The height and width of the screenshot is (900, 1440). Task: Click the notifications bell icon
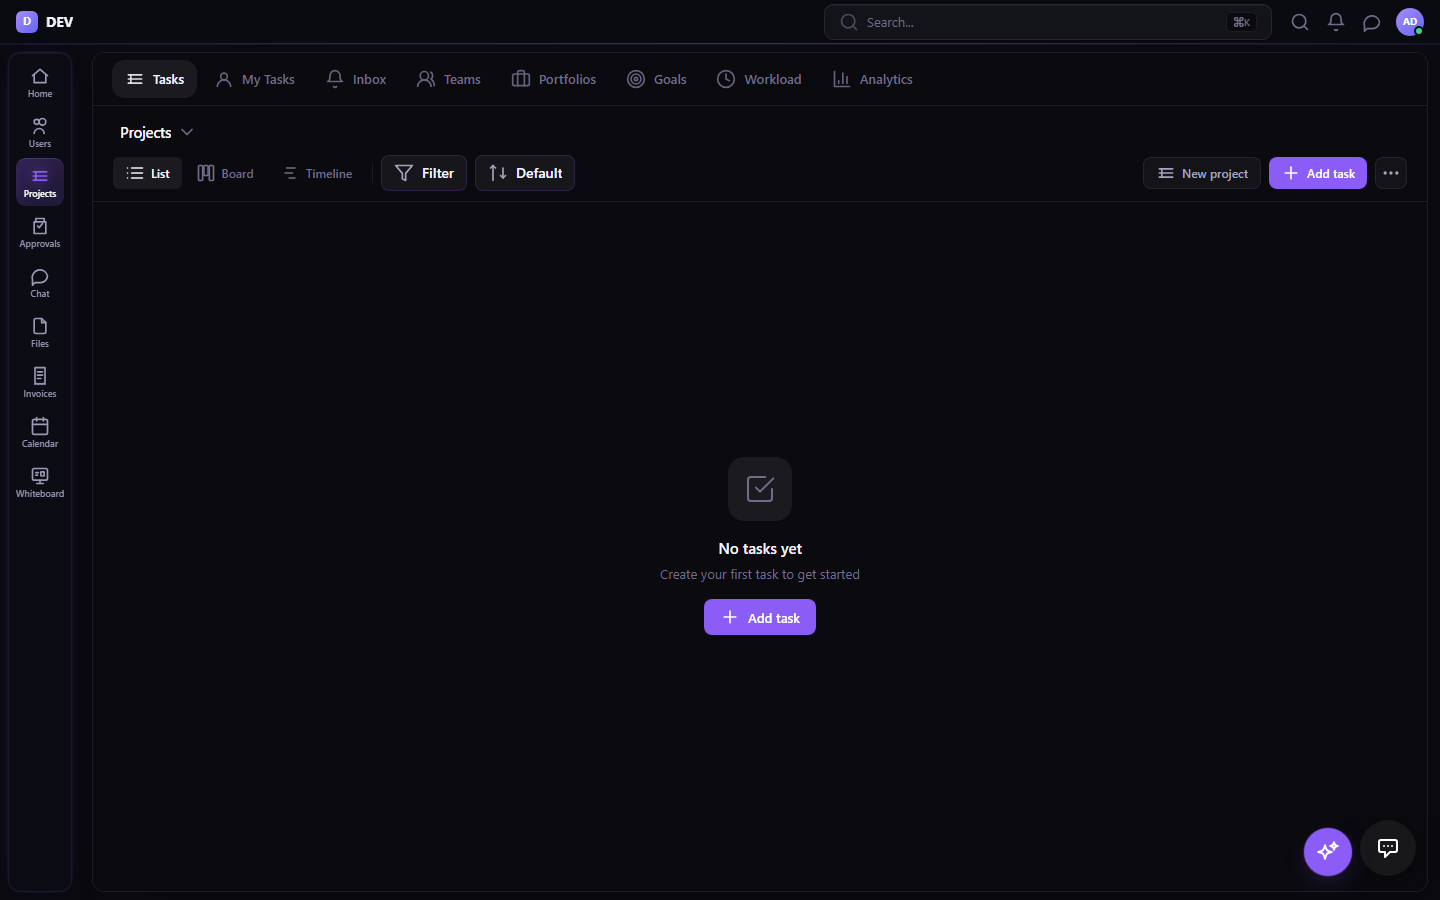tap(1336, 22)
